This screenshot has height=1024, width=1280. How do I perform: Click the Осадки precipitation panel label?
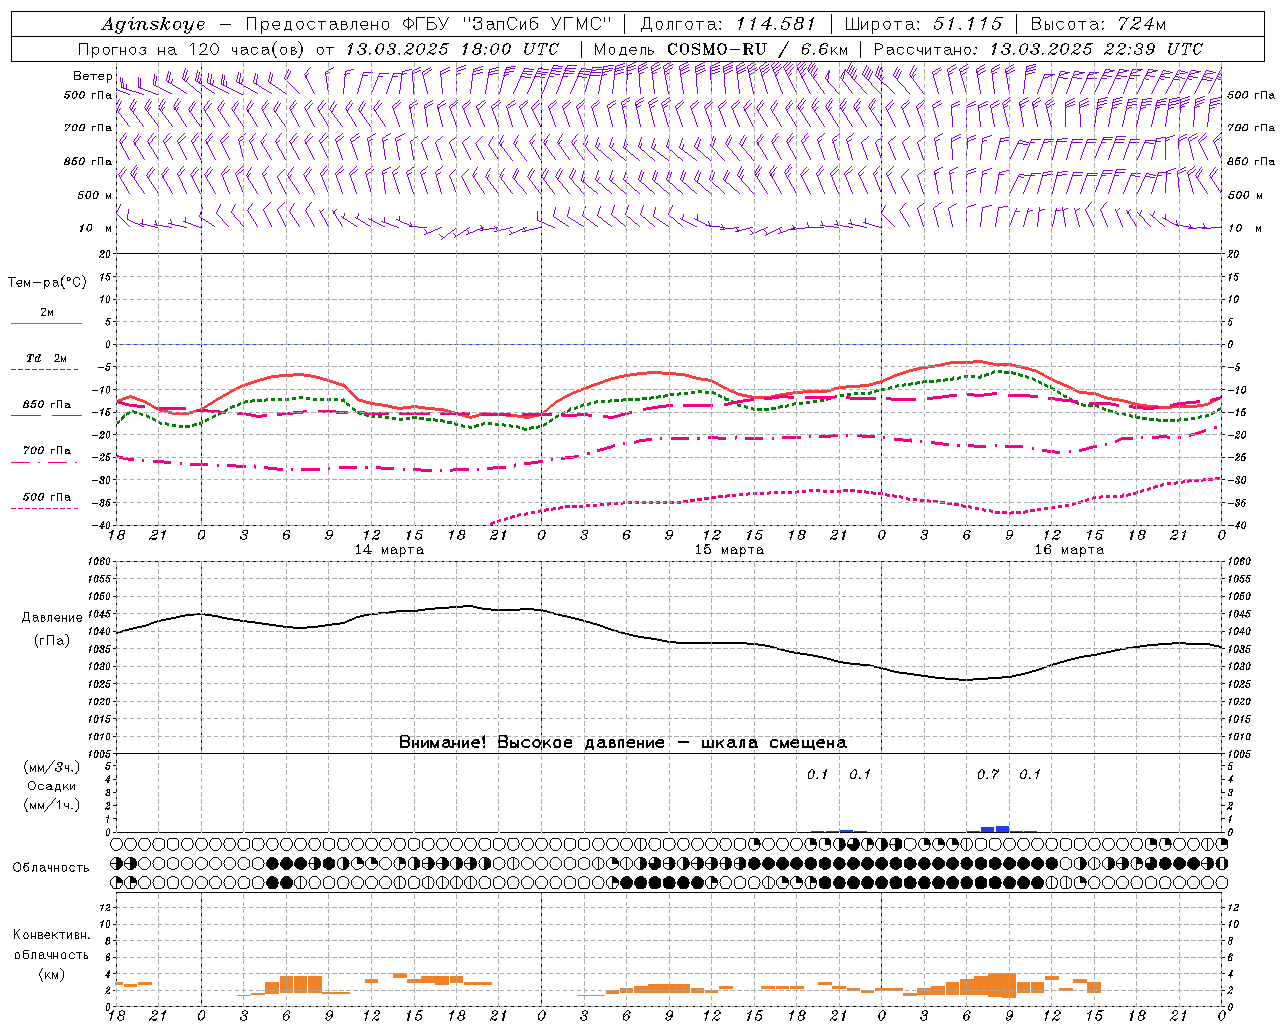point(51,786)
